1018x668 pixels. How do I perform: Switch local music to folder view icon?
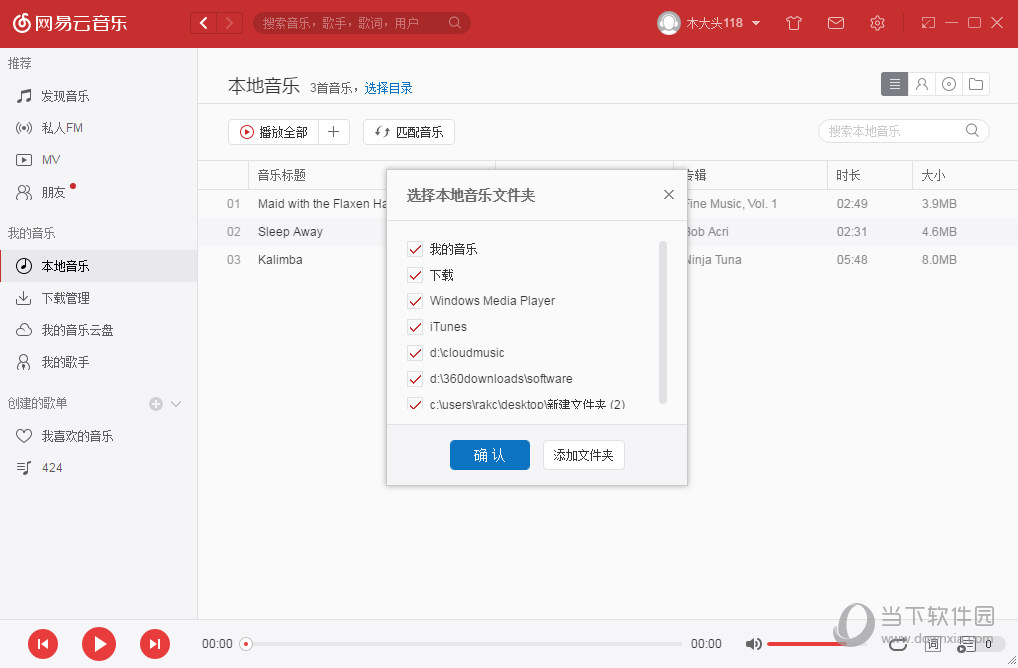coord(976,84)
